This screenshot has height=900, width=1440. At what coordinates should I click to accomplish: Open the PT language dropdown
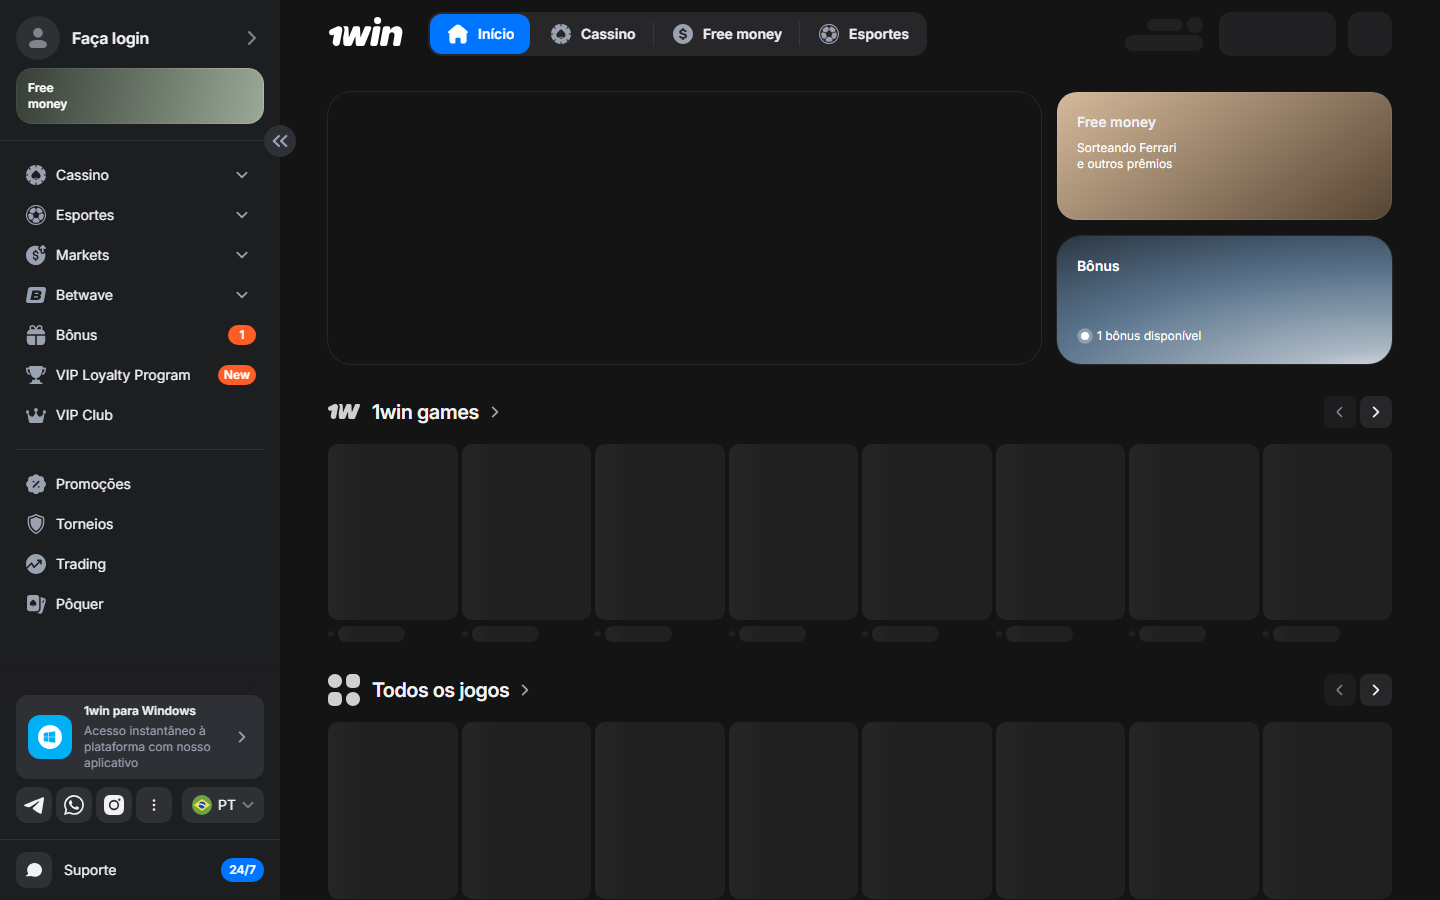tap(223, 805)
